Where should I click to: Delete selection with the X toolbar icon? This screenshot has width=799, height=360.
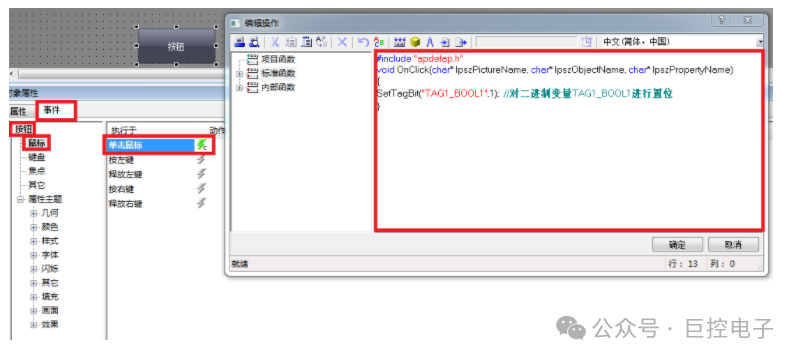tap(342, 42)
